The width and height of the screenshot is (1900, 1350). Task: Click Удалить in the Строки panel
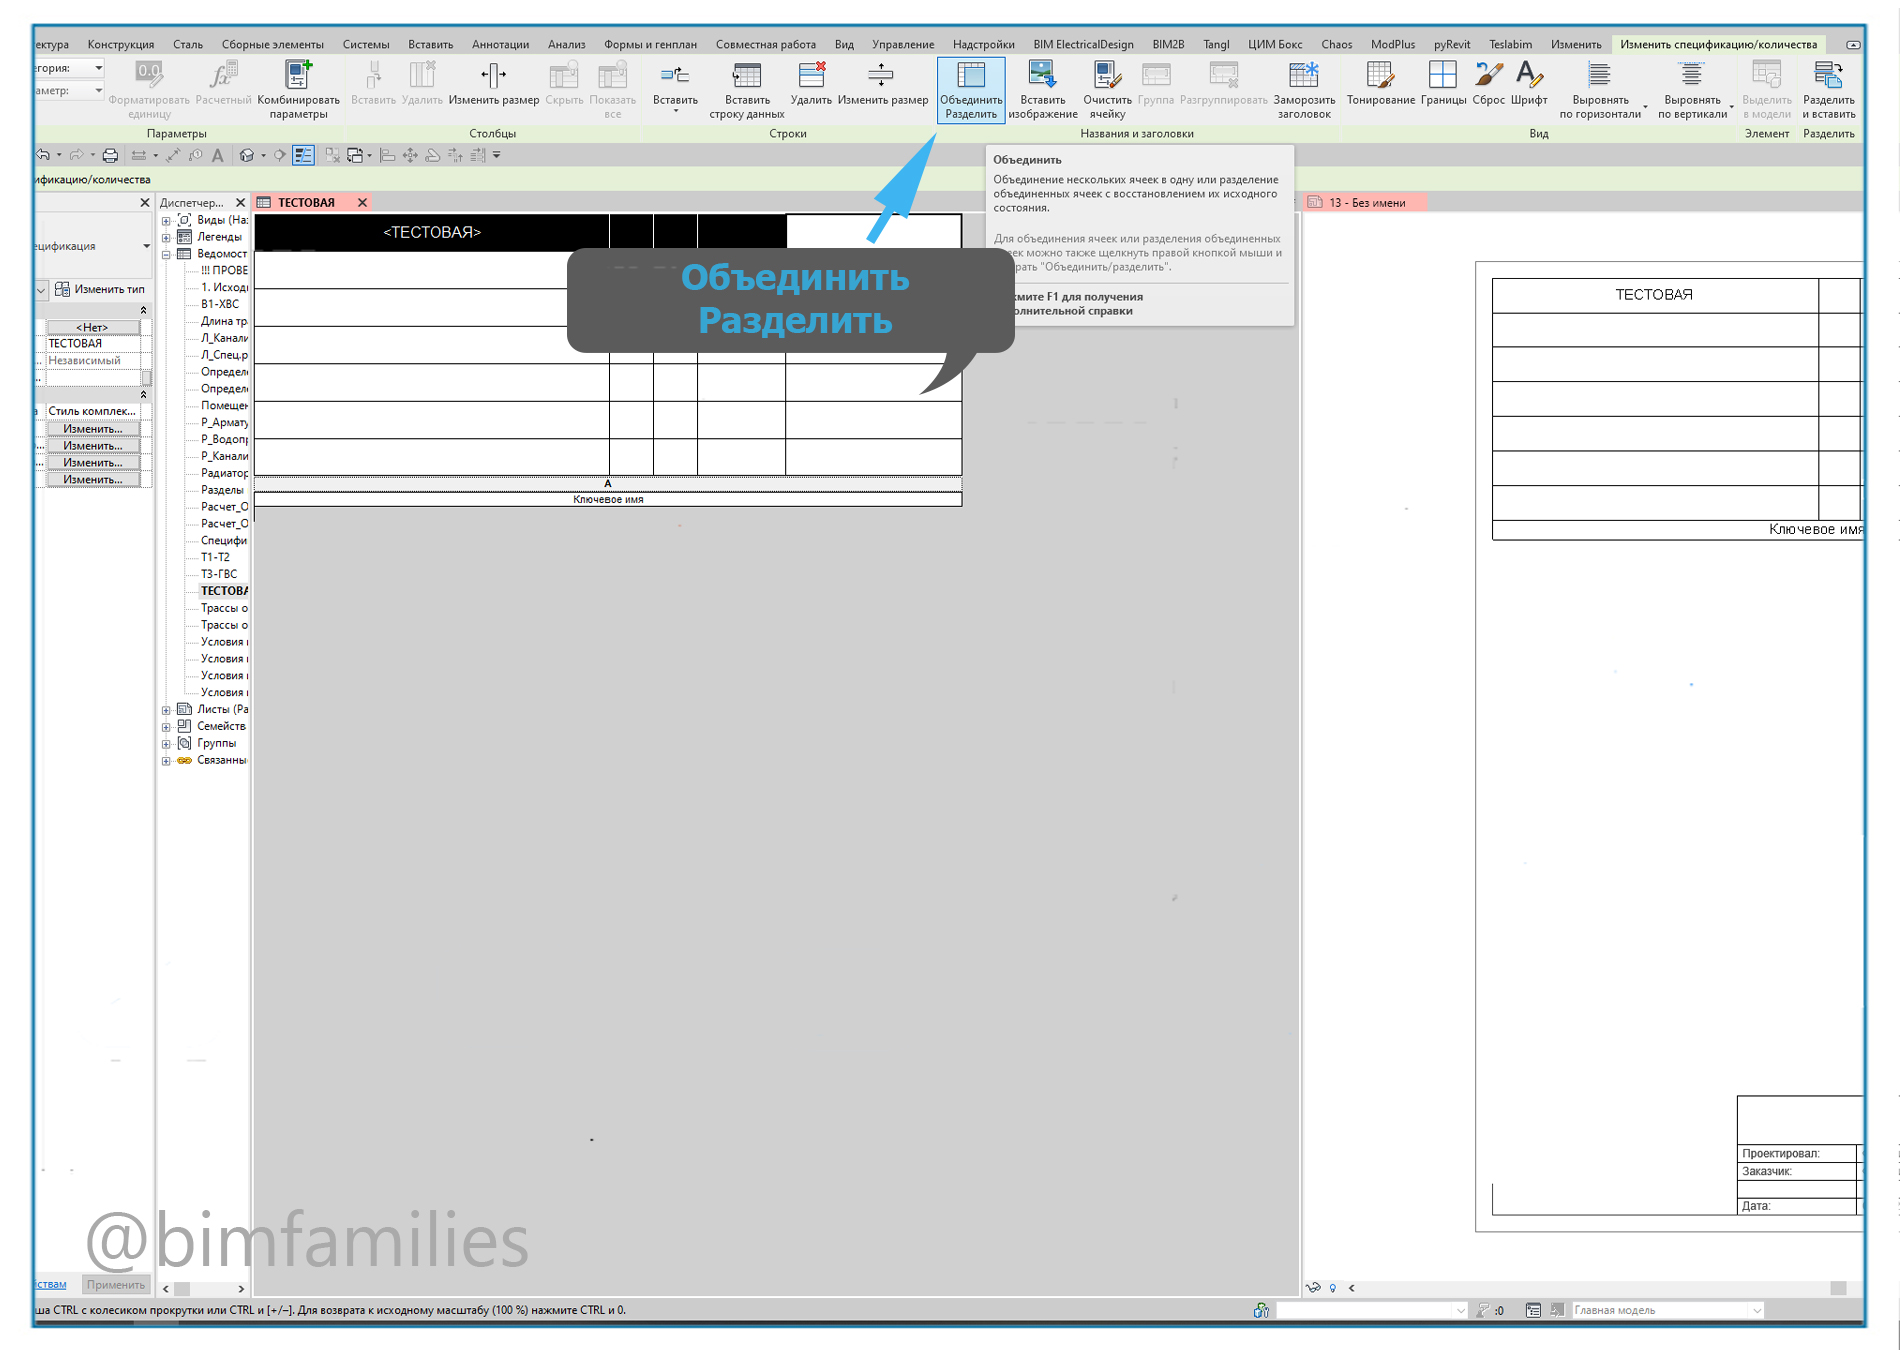[811, 82]
